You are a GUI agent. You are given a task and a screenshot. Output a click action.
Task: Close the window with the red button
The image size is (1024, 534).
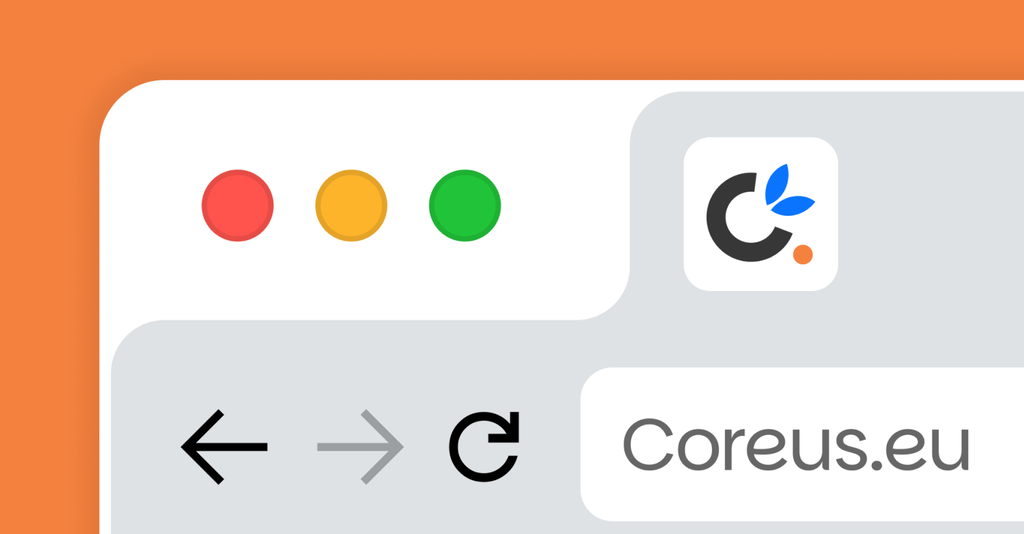[238, 206]
